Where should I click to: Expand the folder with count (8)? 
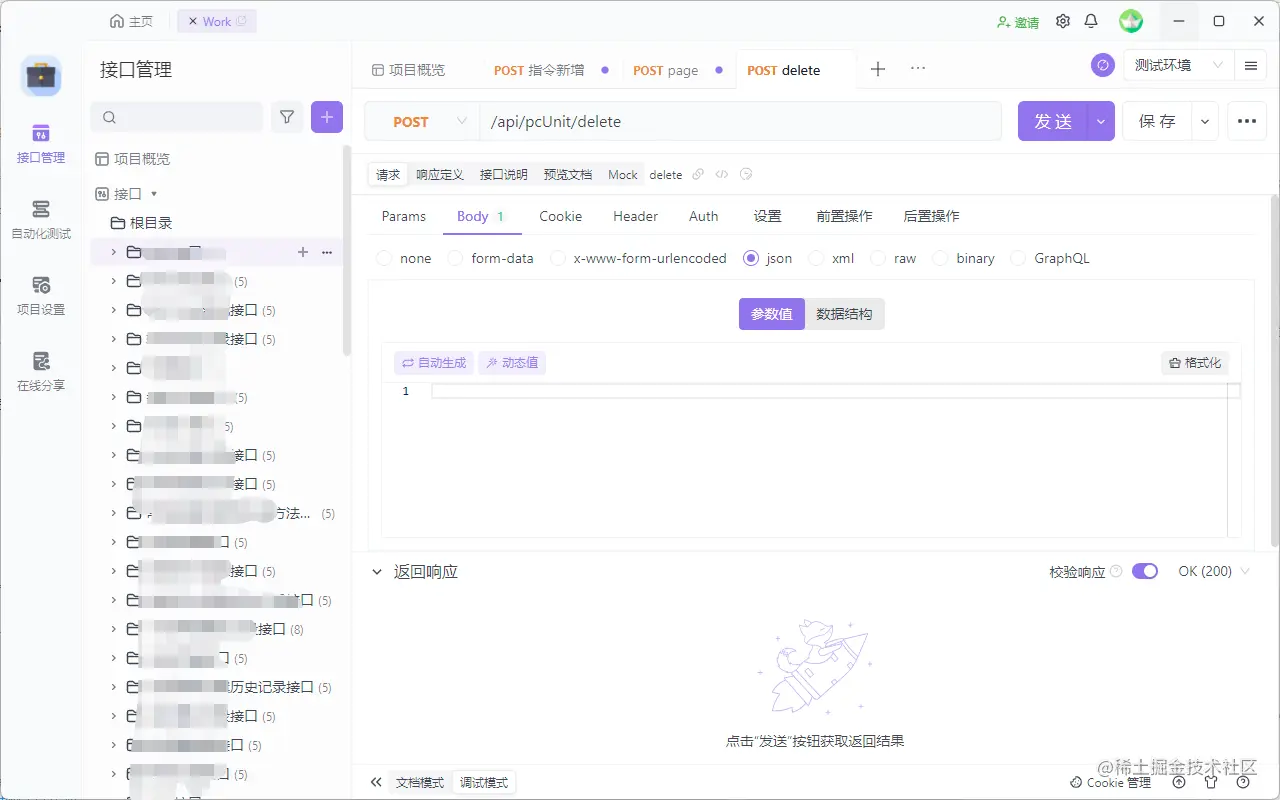tap(113, 629)
